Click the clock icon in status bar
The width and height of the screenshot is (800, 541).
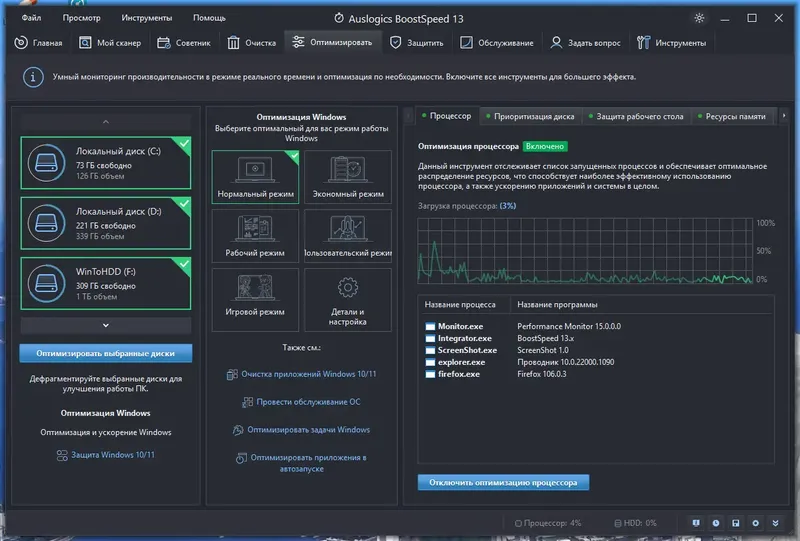coord(716,523)
